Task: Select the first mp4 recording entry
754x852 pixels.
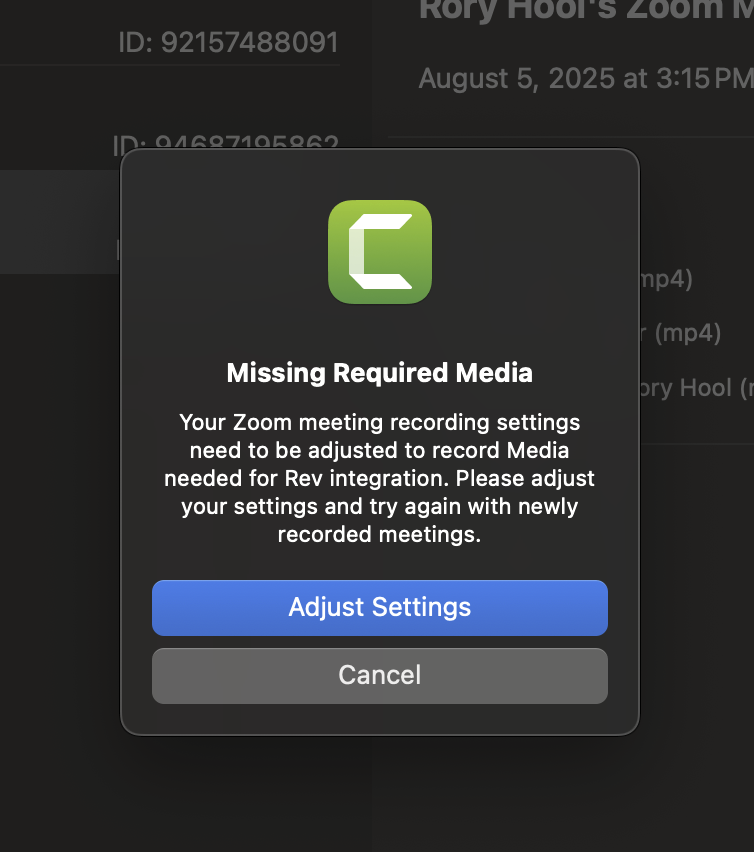Action: point(666,279)
